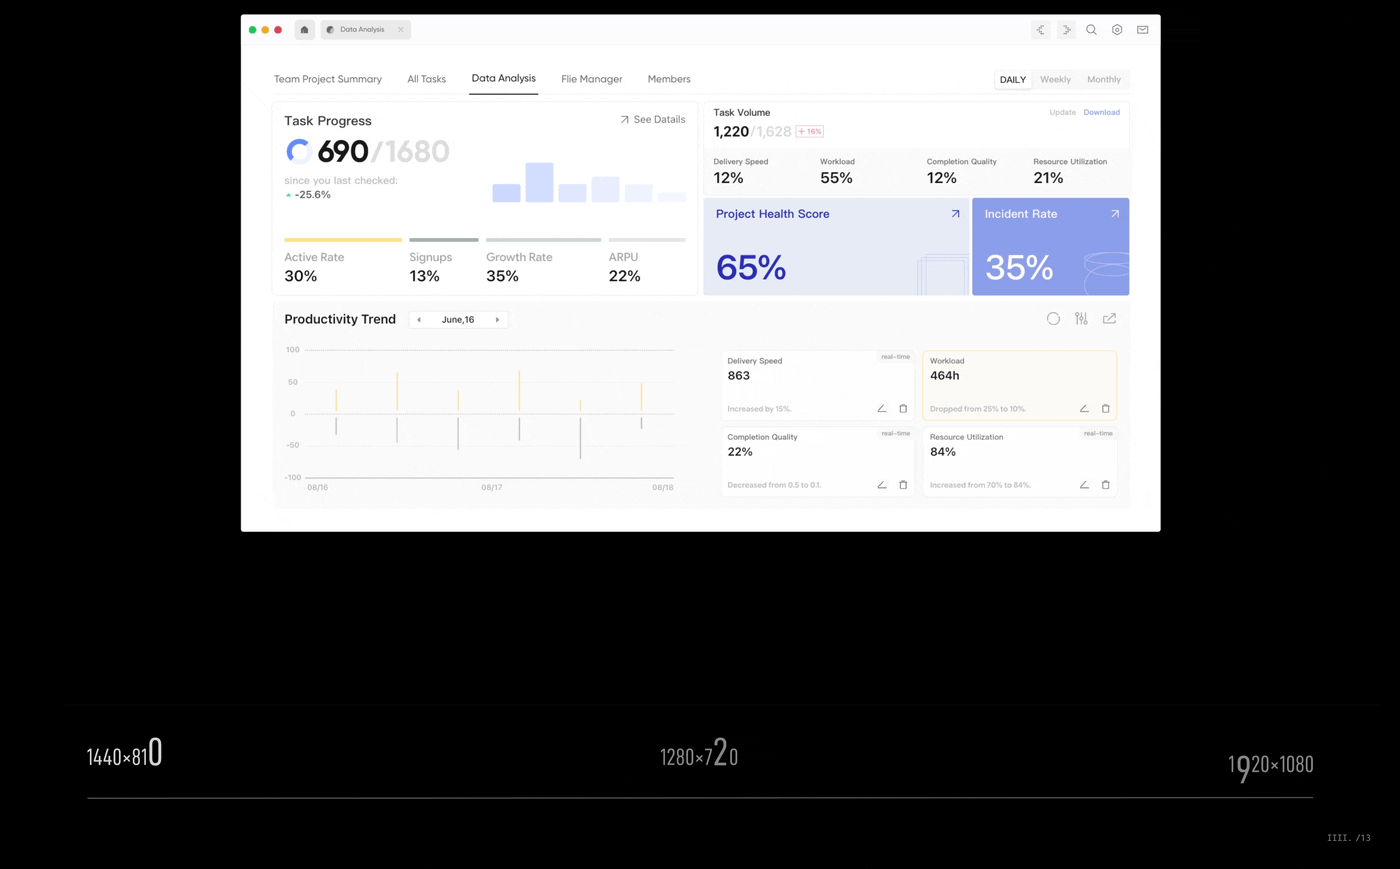Open the filter sliders icon
This screenshot has width=1400, height=869.
[x=1081, y=319]
